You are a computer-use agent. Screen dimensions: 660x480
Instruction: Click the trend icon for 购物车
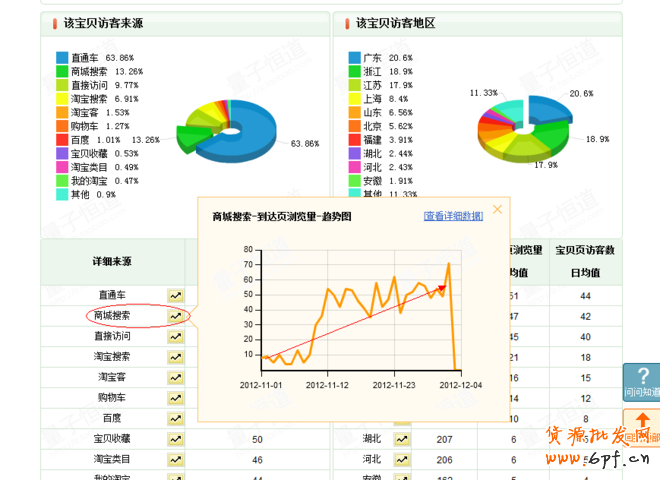[176, 398]
